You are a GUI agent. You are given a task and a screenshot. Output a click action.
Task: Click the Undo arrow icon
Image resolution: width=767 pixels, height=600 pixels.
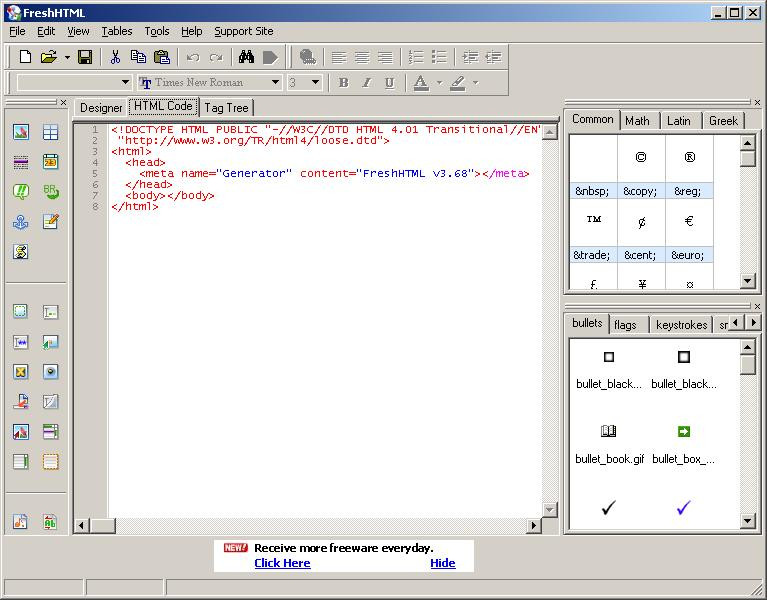[x=193, y=58]
